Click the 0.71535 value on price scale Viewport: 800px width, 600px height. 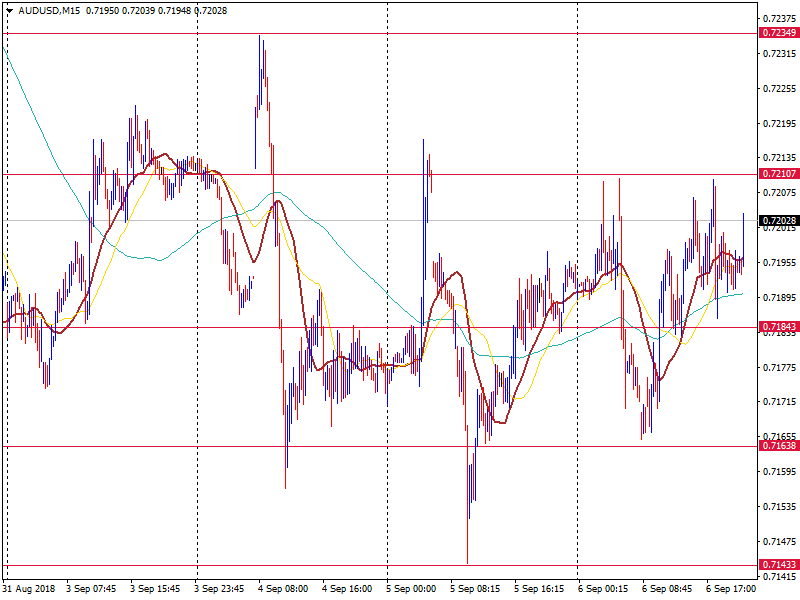tap(778, 507)
